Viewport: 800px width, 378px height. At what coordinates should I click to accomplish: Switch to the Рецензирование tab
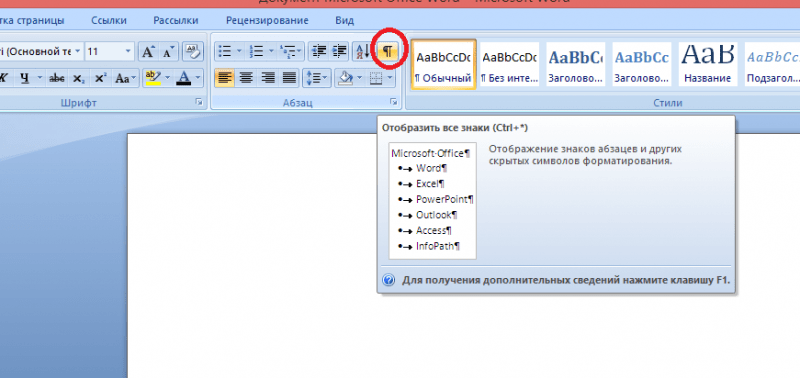point(267,21)
